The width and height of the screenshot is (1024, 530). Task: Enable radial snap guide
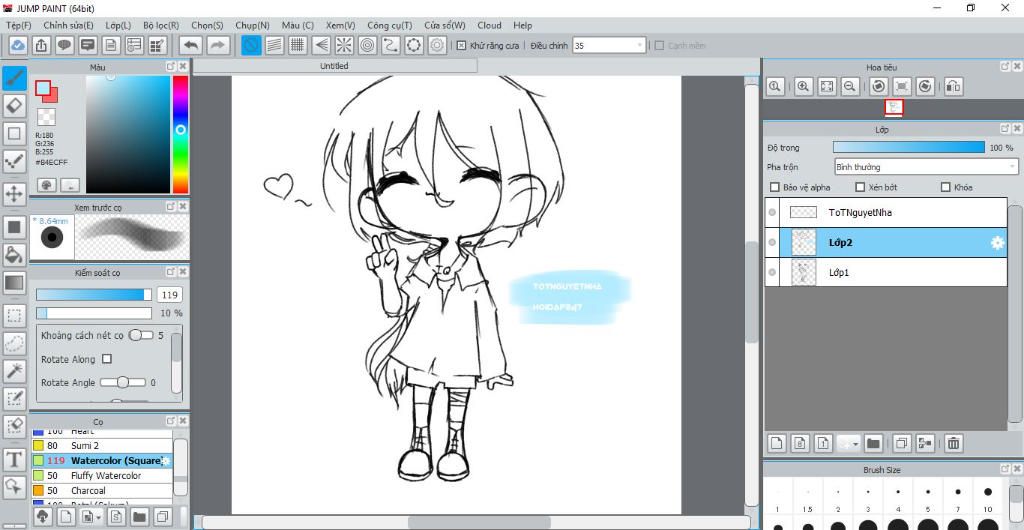tap(344, 45)
